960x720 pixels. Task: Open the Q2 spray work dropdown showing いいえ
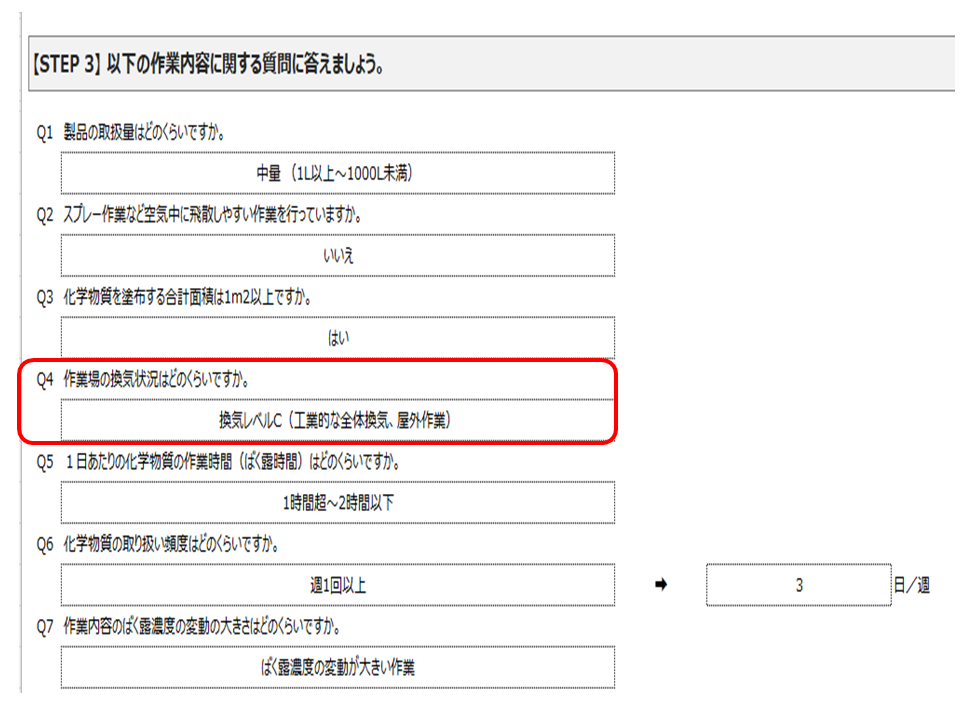(x=337, y=255)
